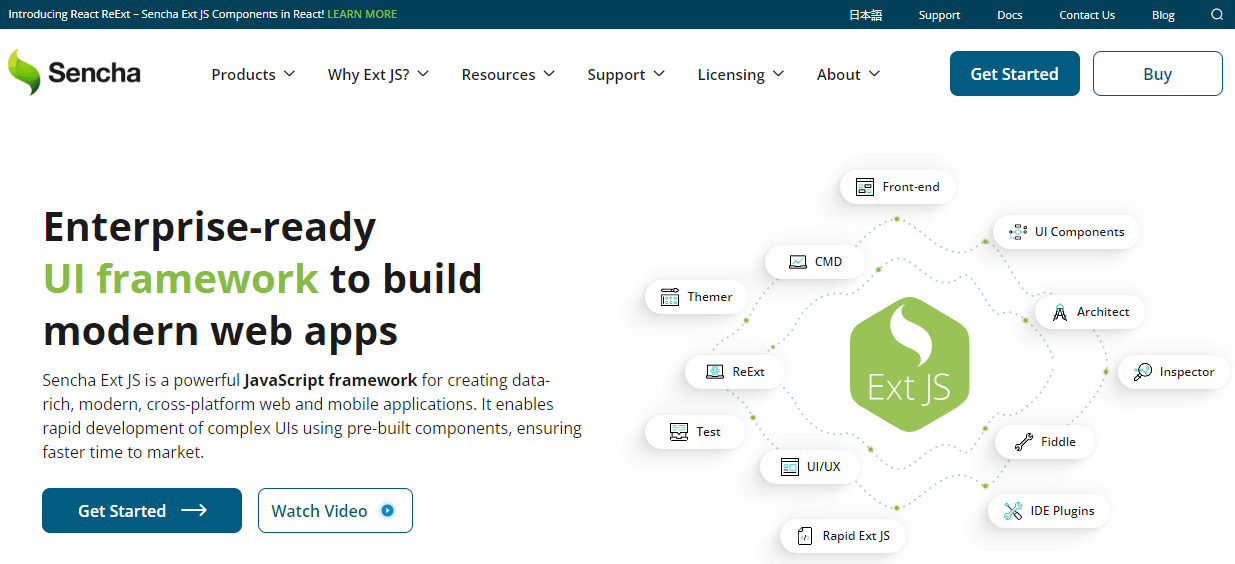Expand the Support nav chevron
1235x564 pixels.
pyautogui.click(x=659, y=74)
